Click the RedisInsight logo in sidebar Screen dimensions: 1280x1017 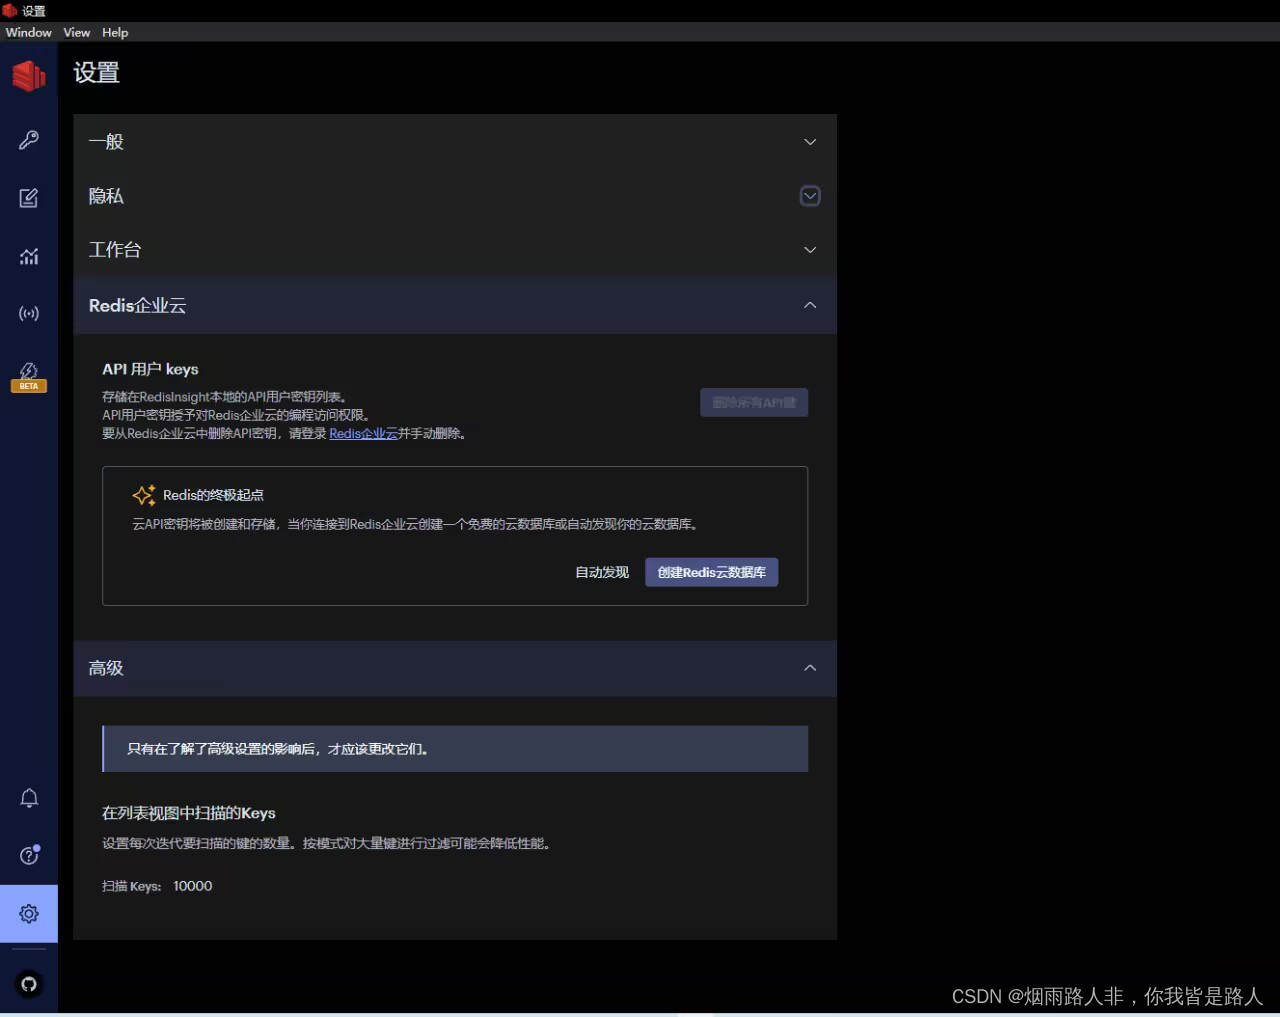click(29, 75)
